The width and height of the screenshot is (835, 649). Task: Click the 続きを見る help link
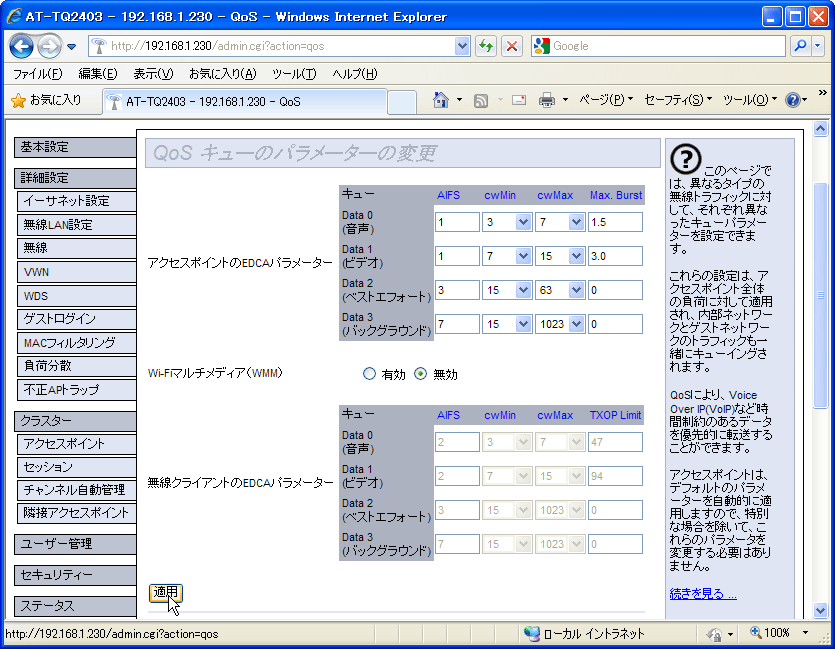coord(703,594)
